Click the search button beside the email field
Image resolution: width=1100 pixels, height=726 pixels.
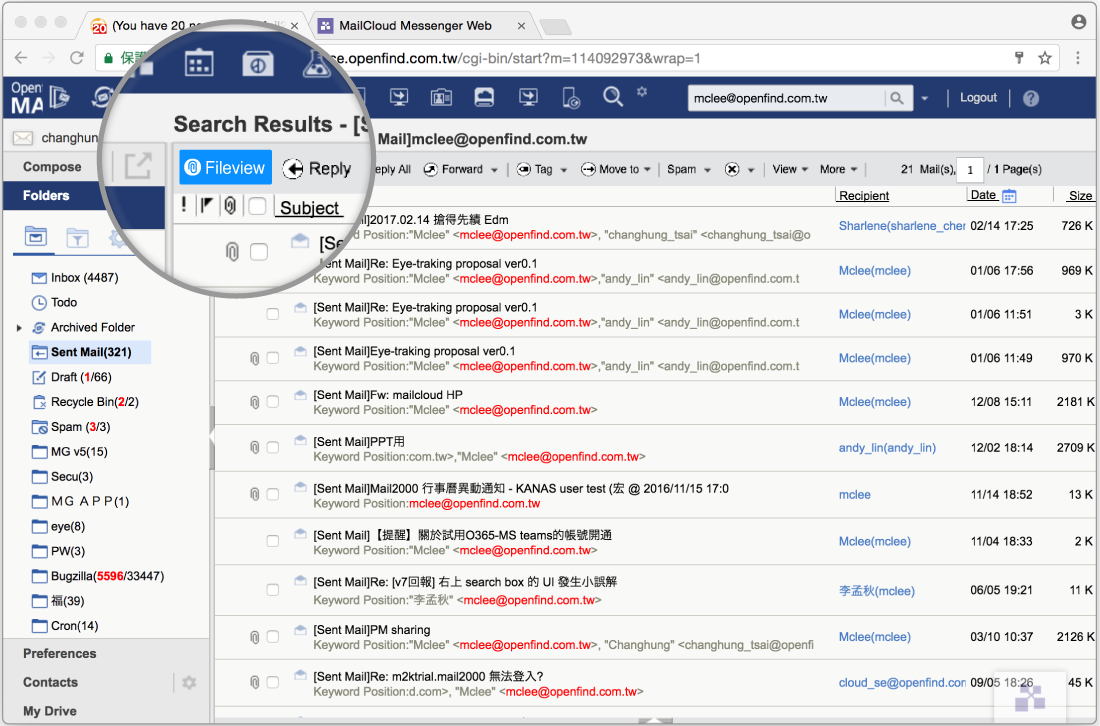pyautogui.click(x=897, y=98)
